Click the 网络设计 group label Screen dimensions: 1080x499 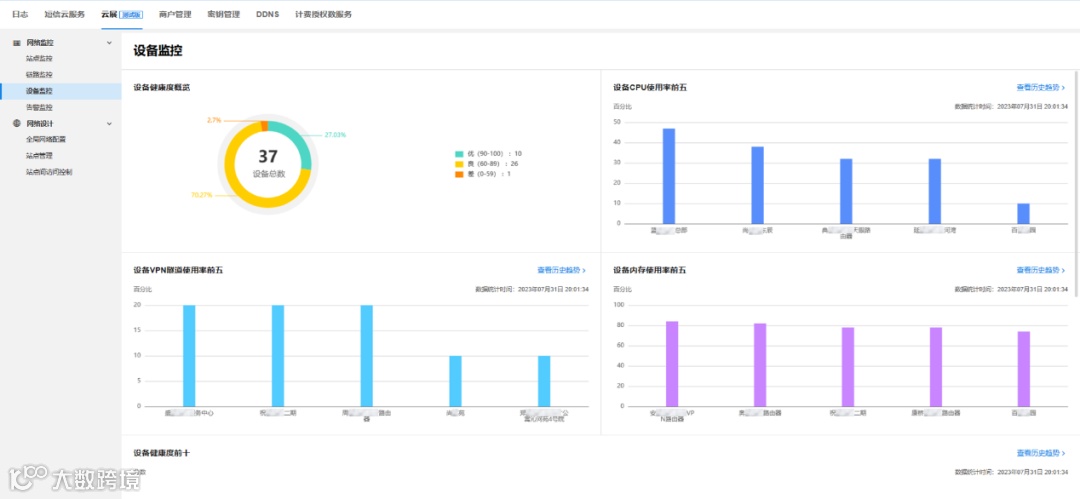[40, 124]
